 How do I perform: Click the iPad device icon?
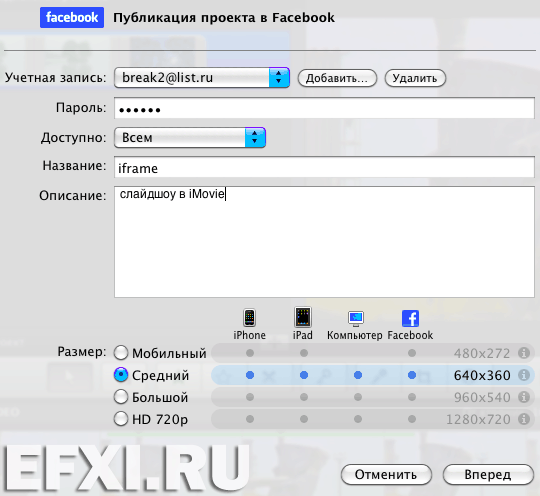click(303, 317)
